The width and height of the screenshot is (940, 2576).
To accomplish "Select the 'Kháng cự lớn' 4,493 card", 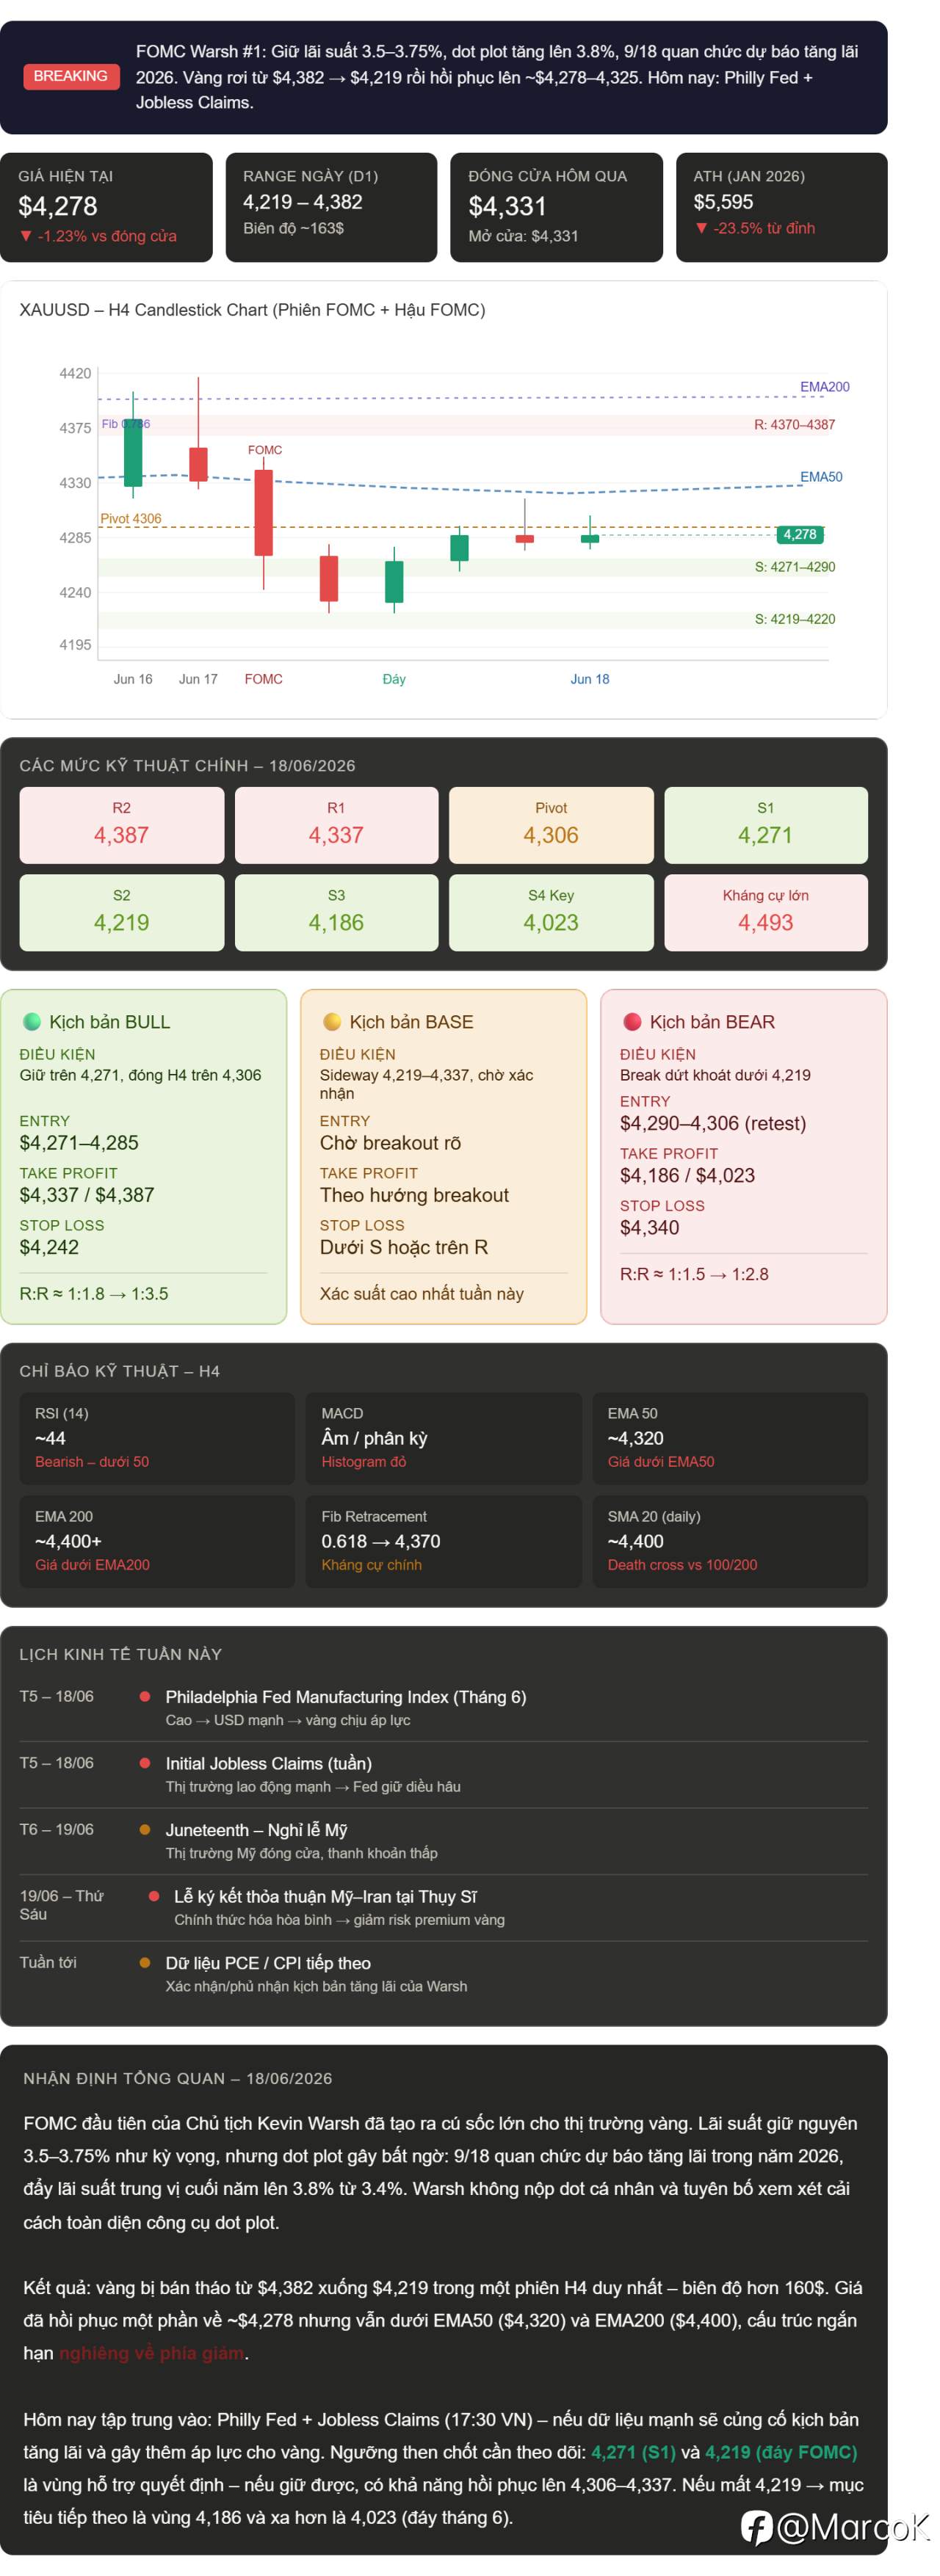I will pyautogui.click(x=765, y=912).
